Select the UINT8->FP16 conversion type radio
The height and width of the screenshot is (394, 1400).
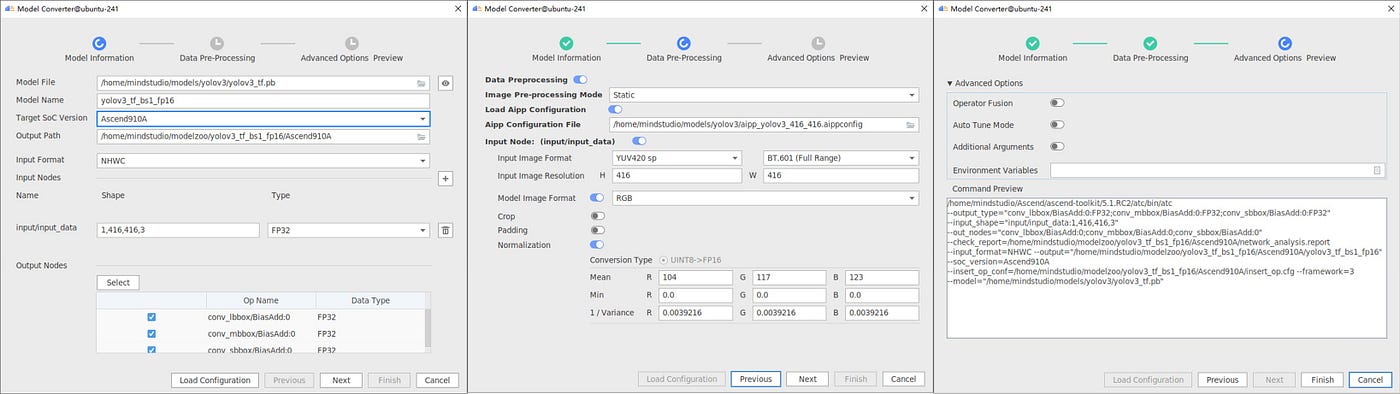(x=663, y=260)
